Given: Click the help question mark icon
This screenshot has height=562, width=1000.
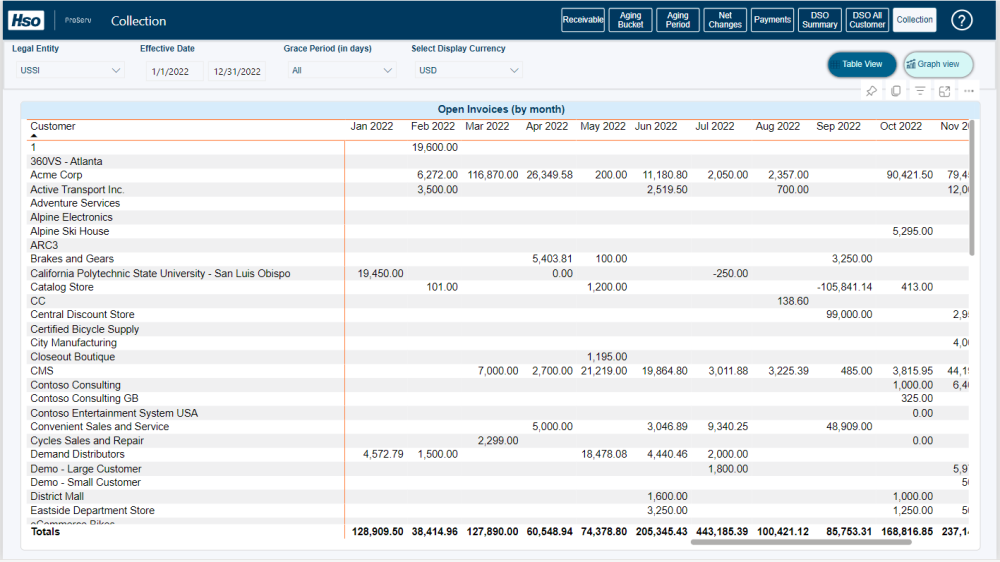Looking at the screenshot, I should [x=961, y=21].
